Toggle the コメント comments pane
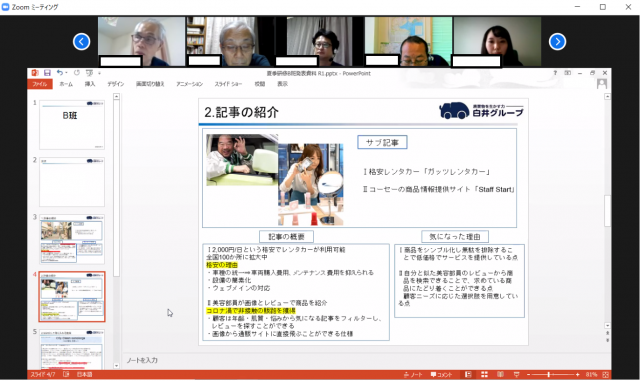Viewport: 640px width, 381px height. point(441,374)
